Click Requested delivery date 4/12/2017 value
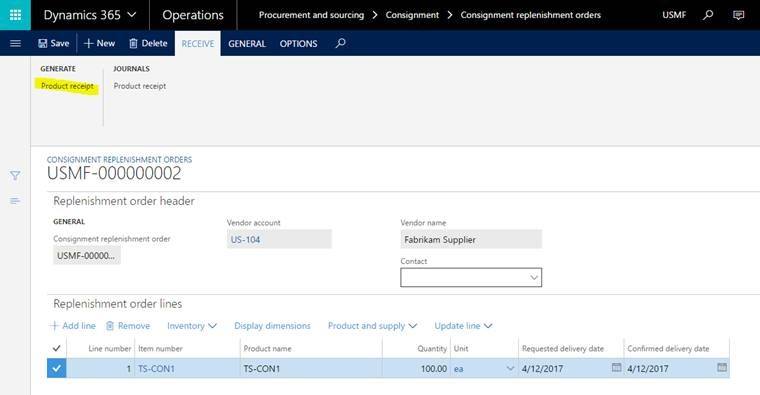The height and width of the screenshot is (395, 760). pyautogui.click(x=542, y=369)
